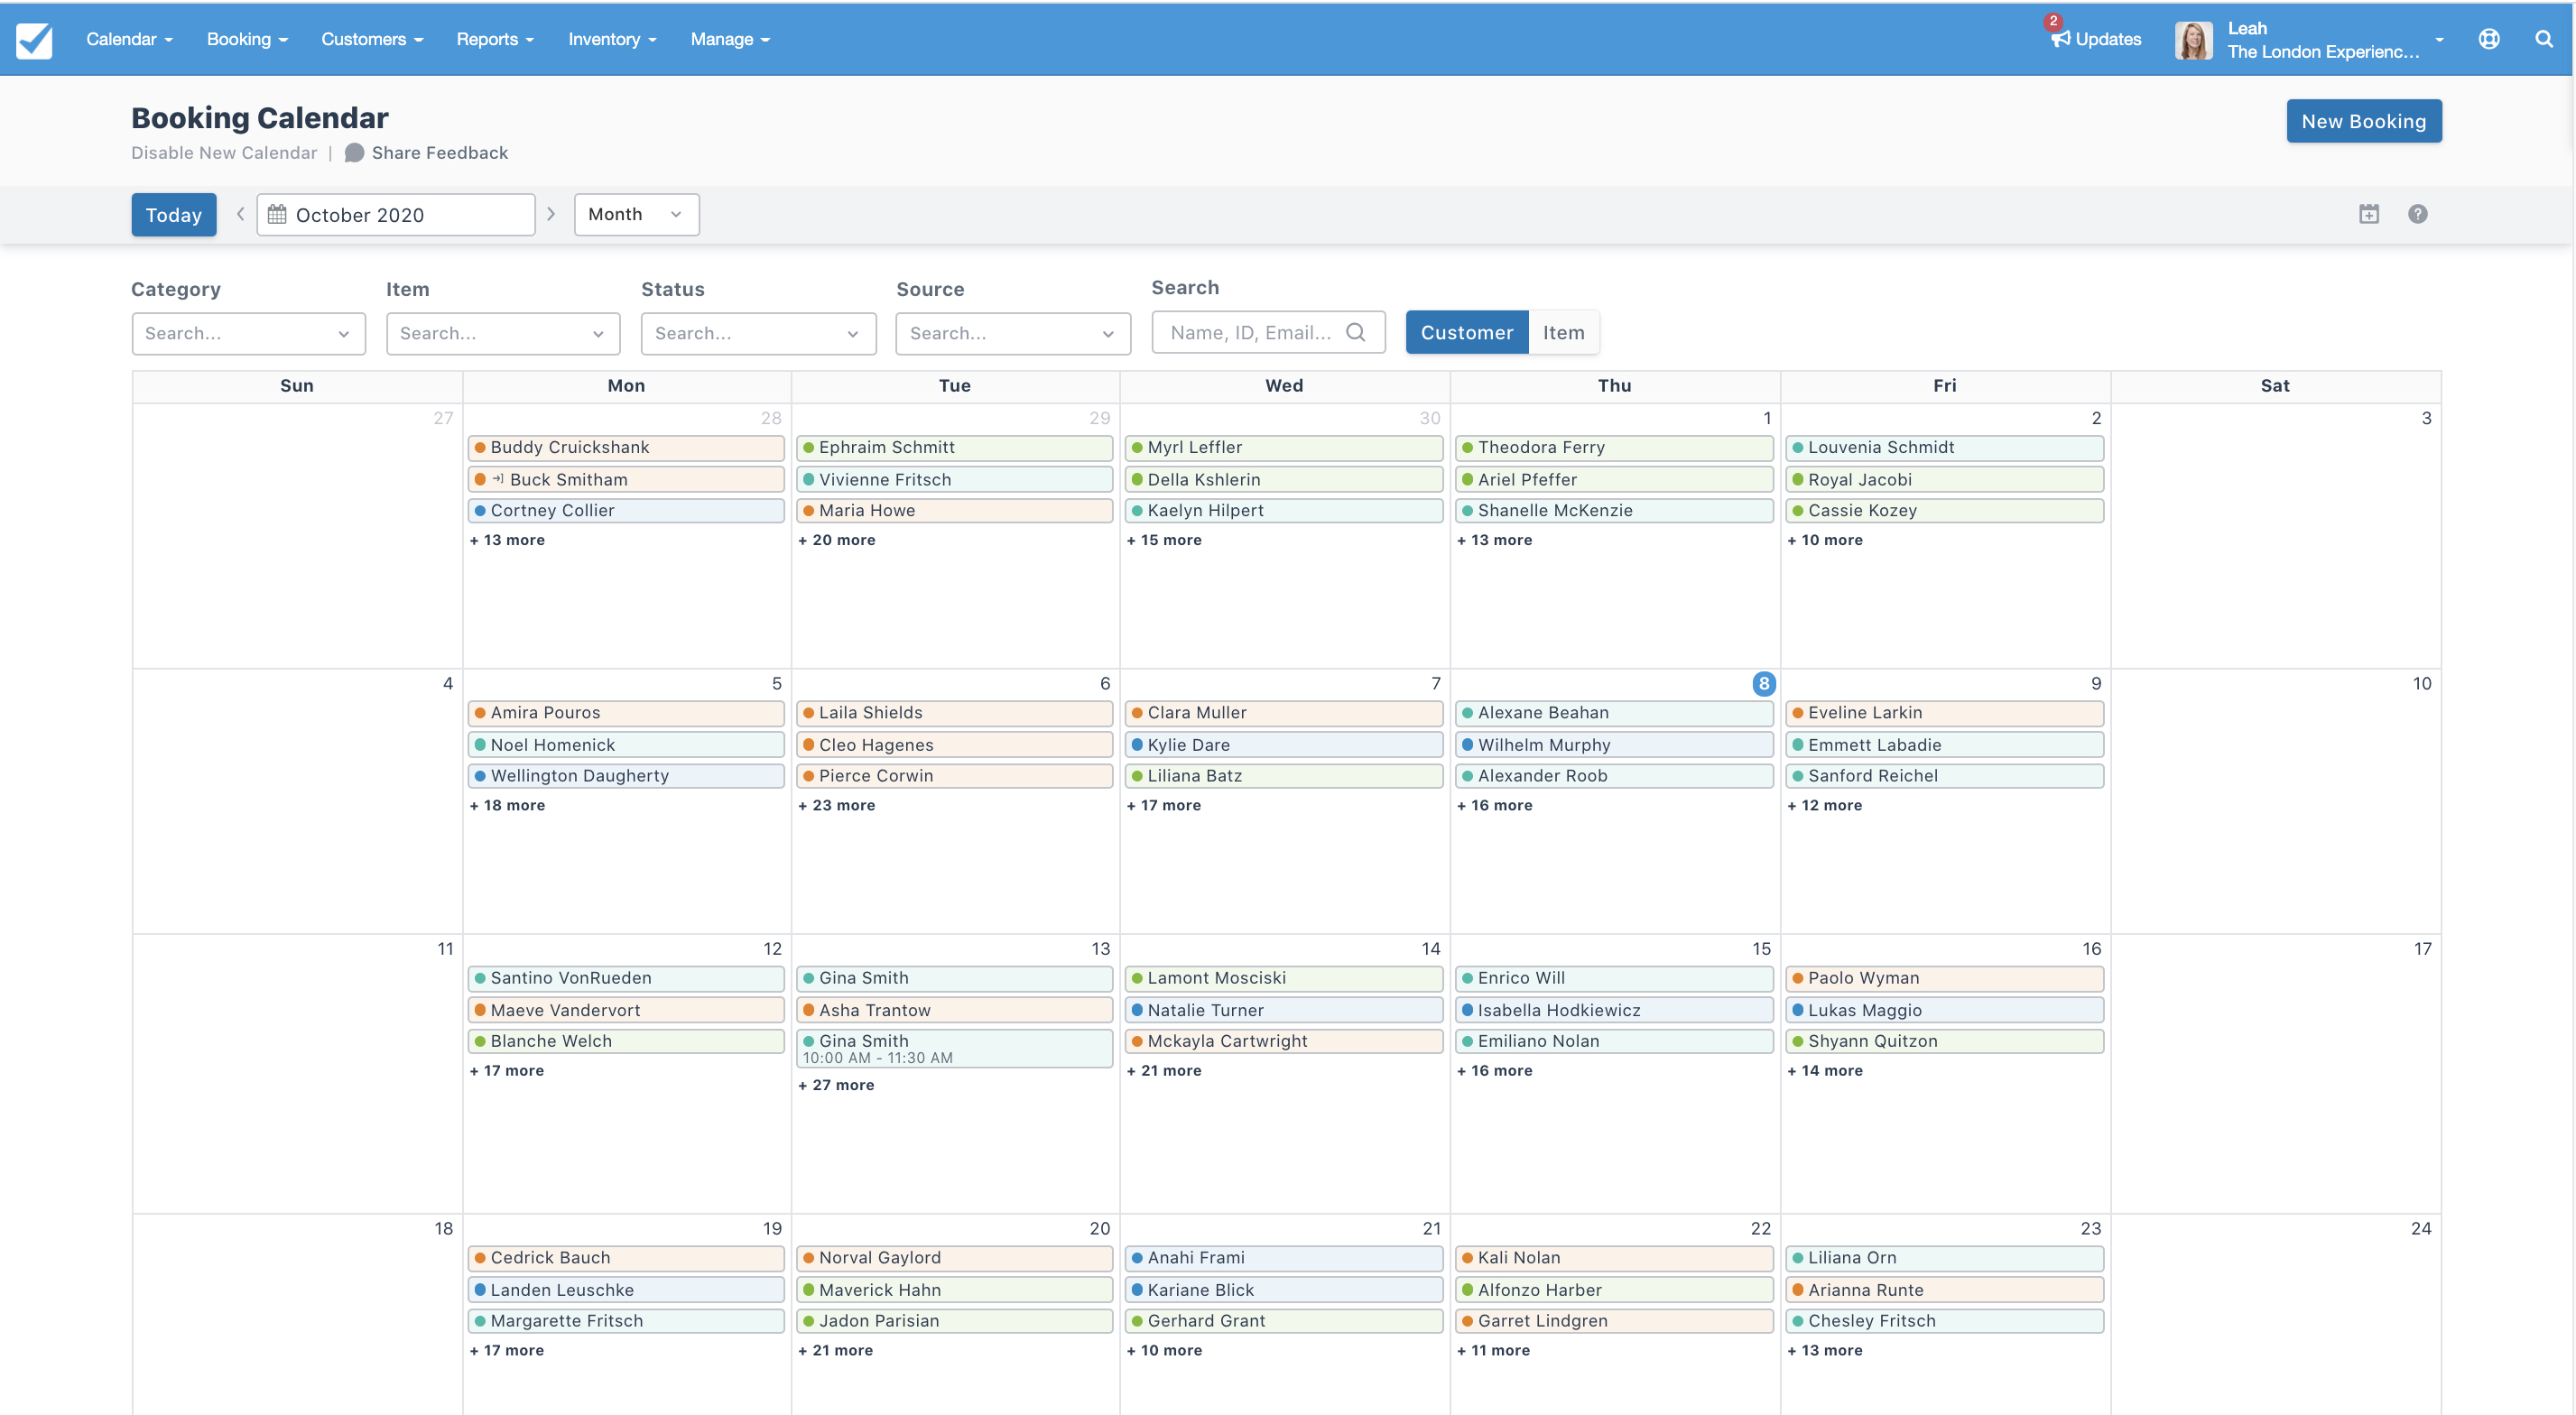Screen dimensions: 2576x1415
Task: Open the Booking menu
Action: click(247, 39)
